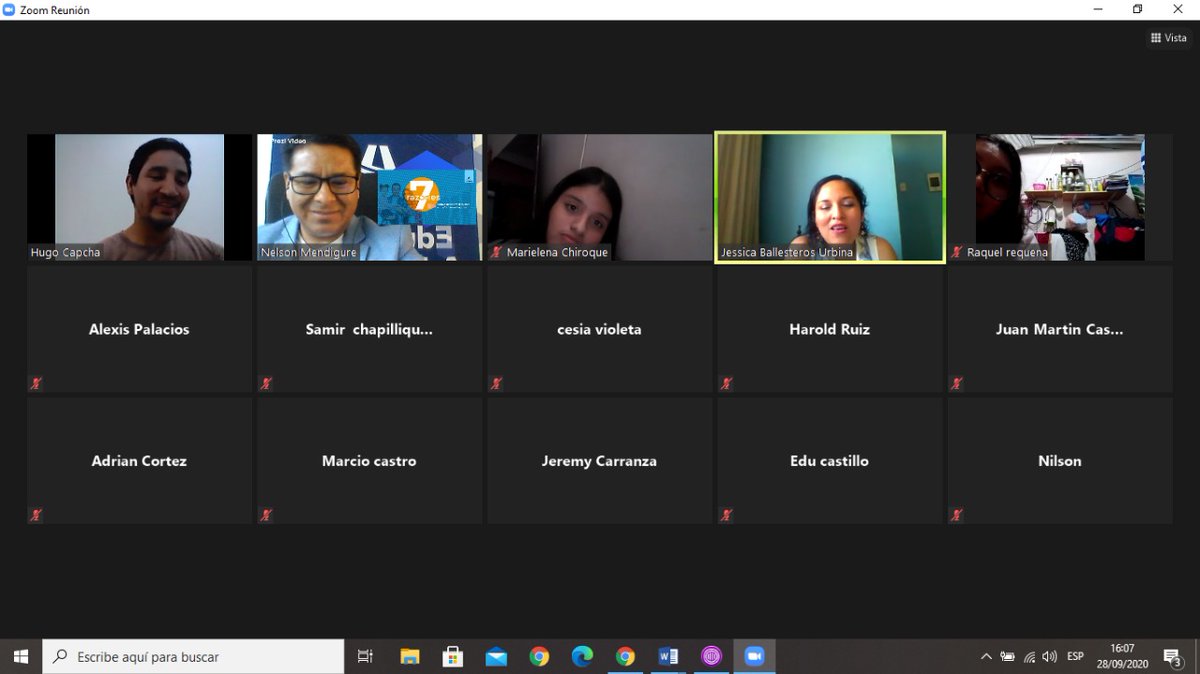Open Task View from the taskbar
This screenshot has height=674, width=1200.
point(365,656)
